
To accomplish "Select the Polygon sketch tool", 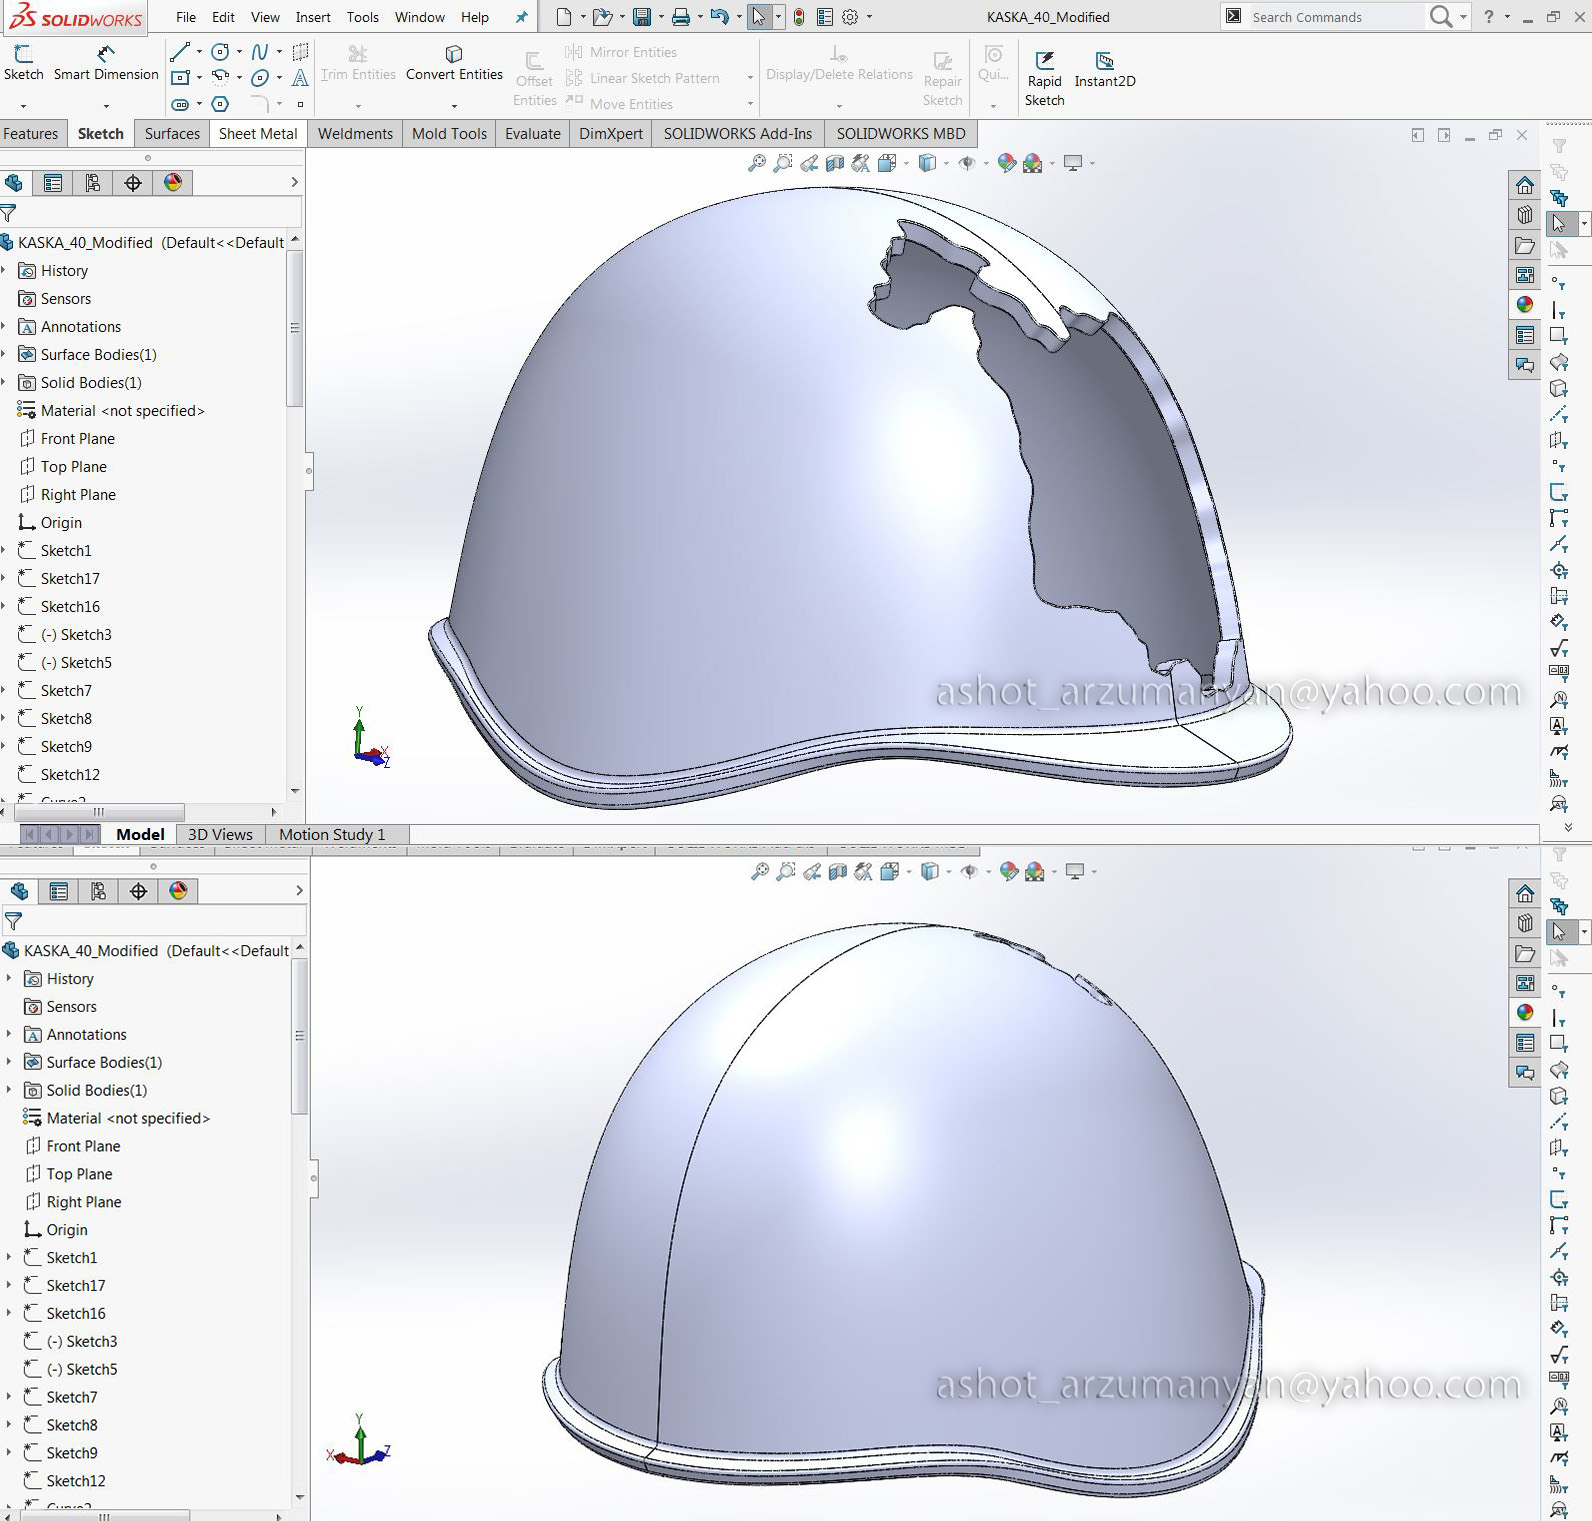I will [221, 104].
